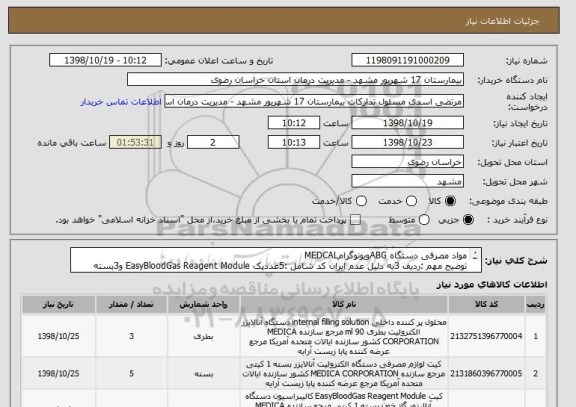
Task: Click the remaining days field showing 2
Action: click(x=213, y=142)
